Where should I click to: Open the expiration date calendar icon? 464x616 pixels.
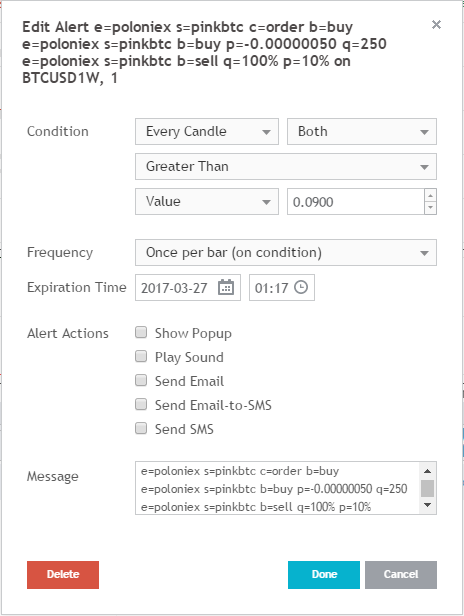(x=226, y=287)
